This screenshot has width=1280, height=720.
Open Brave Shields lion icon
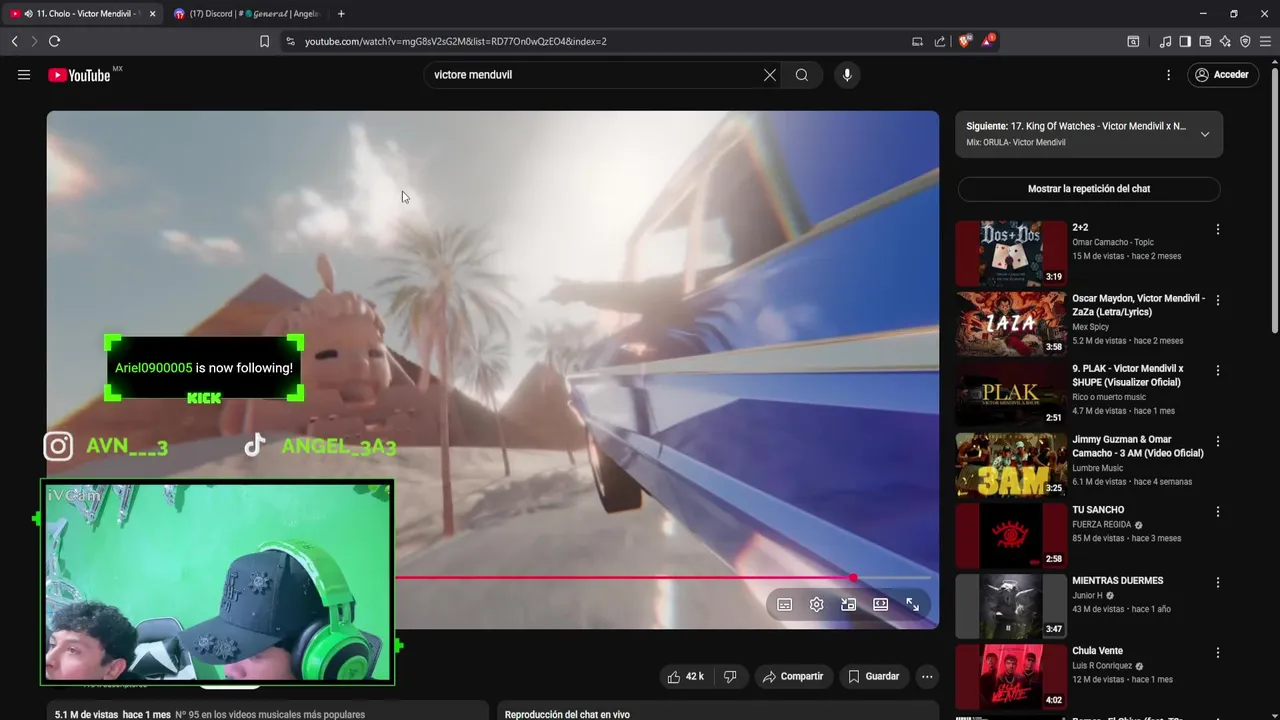click(965, 41)
